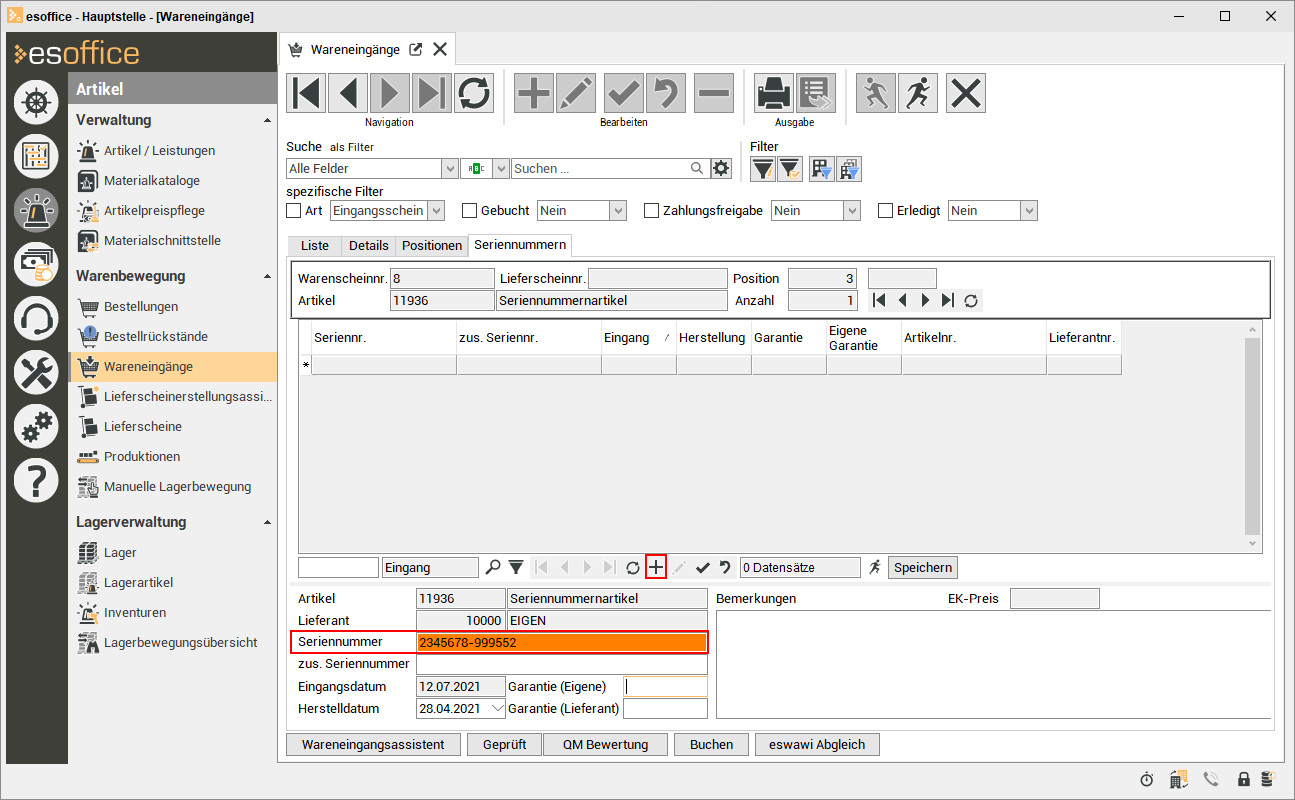This screenshot has width=1295, height=800.
Task: Revert serial entry with small undo icon
Action: 725,567
